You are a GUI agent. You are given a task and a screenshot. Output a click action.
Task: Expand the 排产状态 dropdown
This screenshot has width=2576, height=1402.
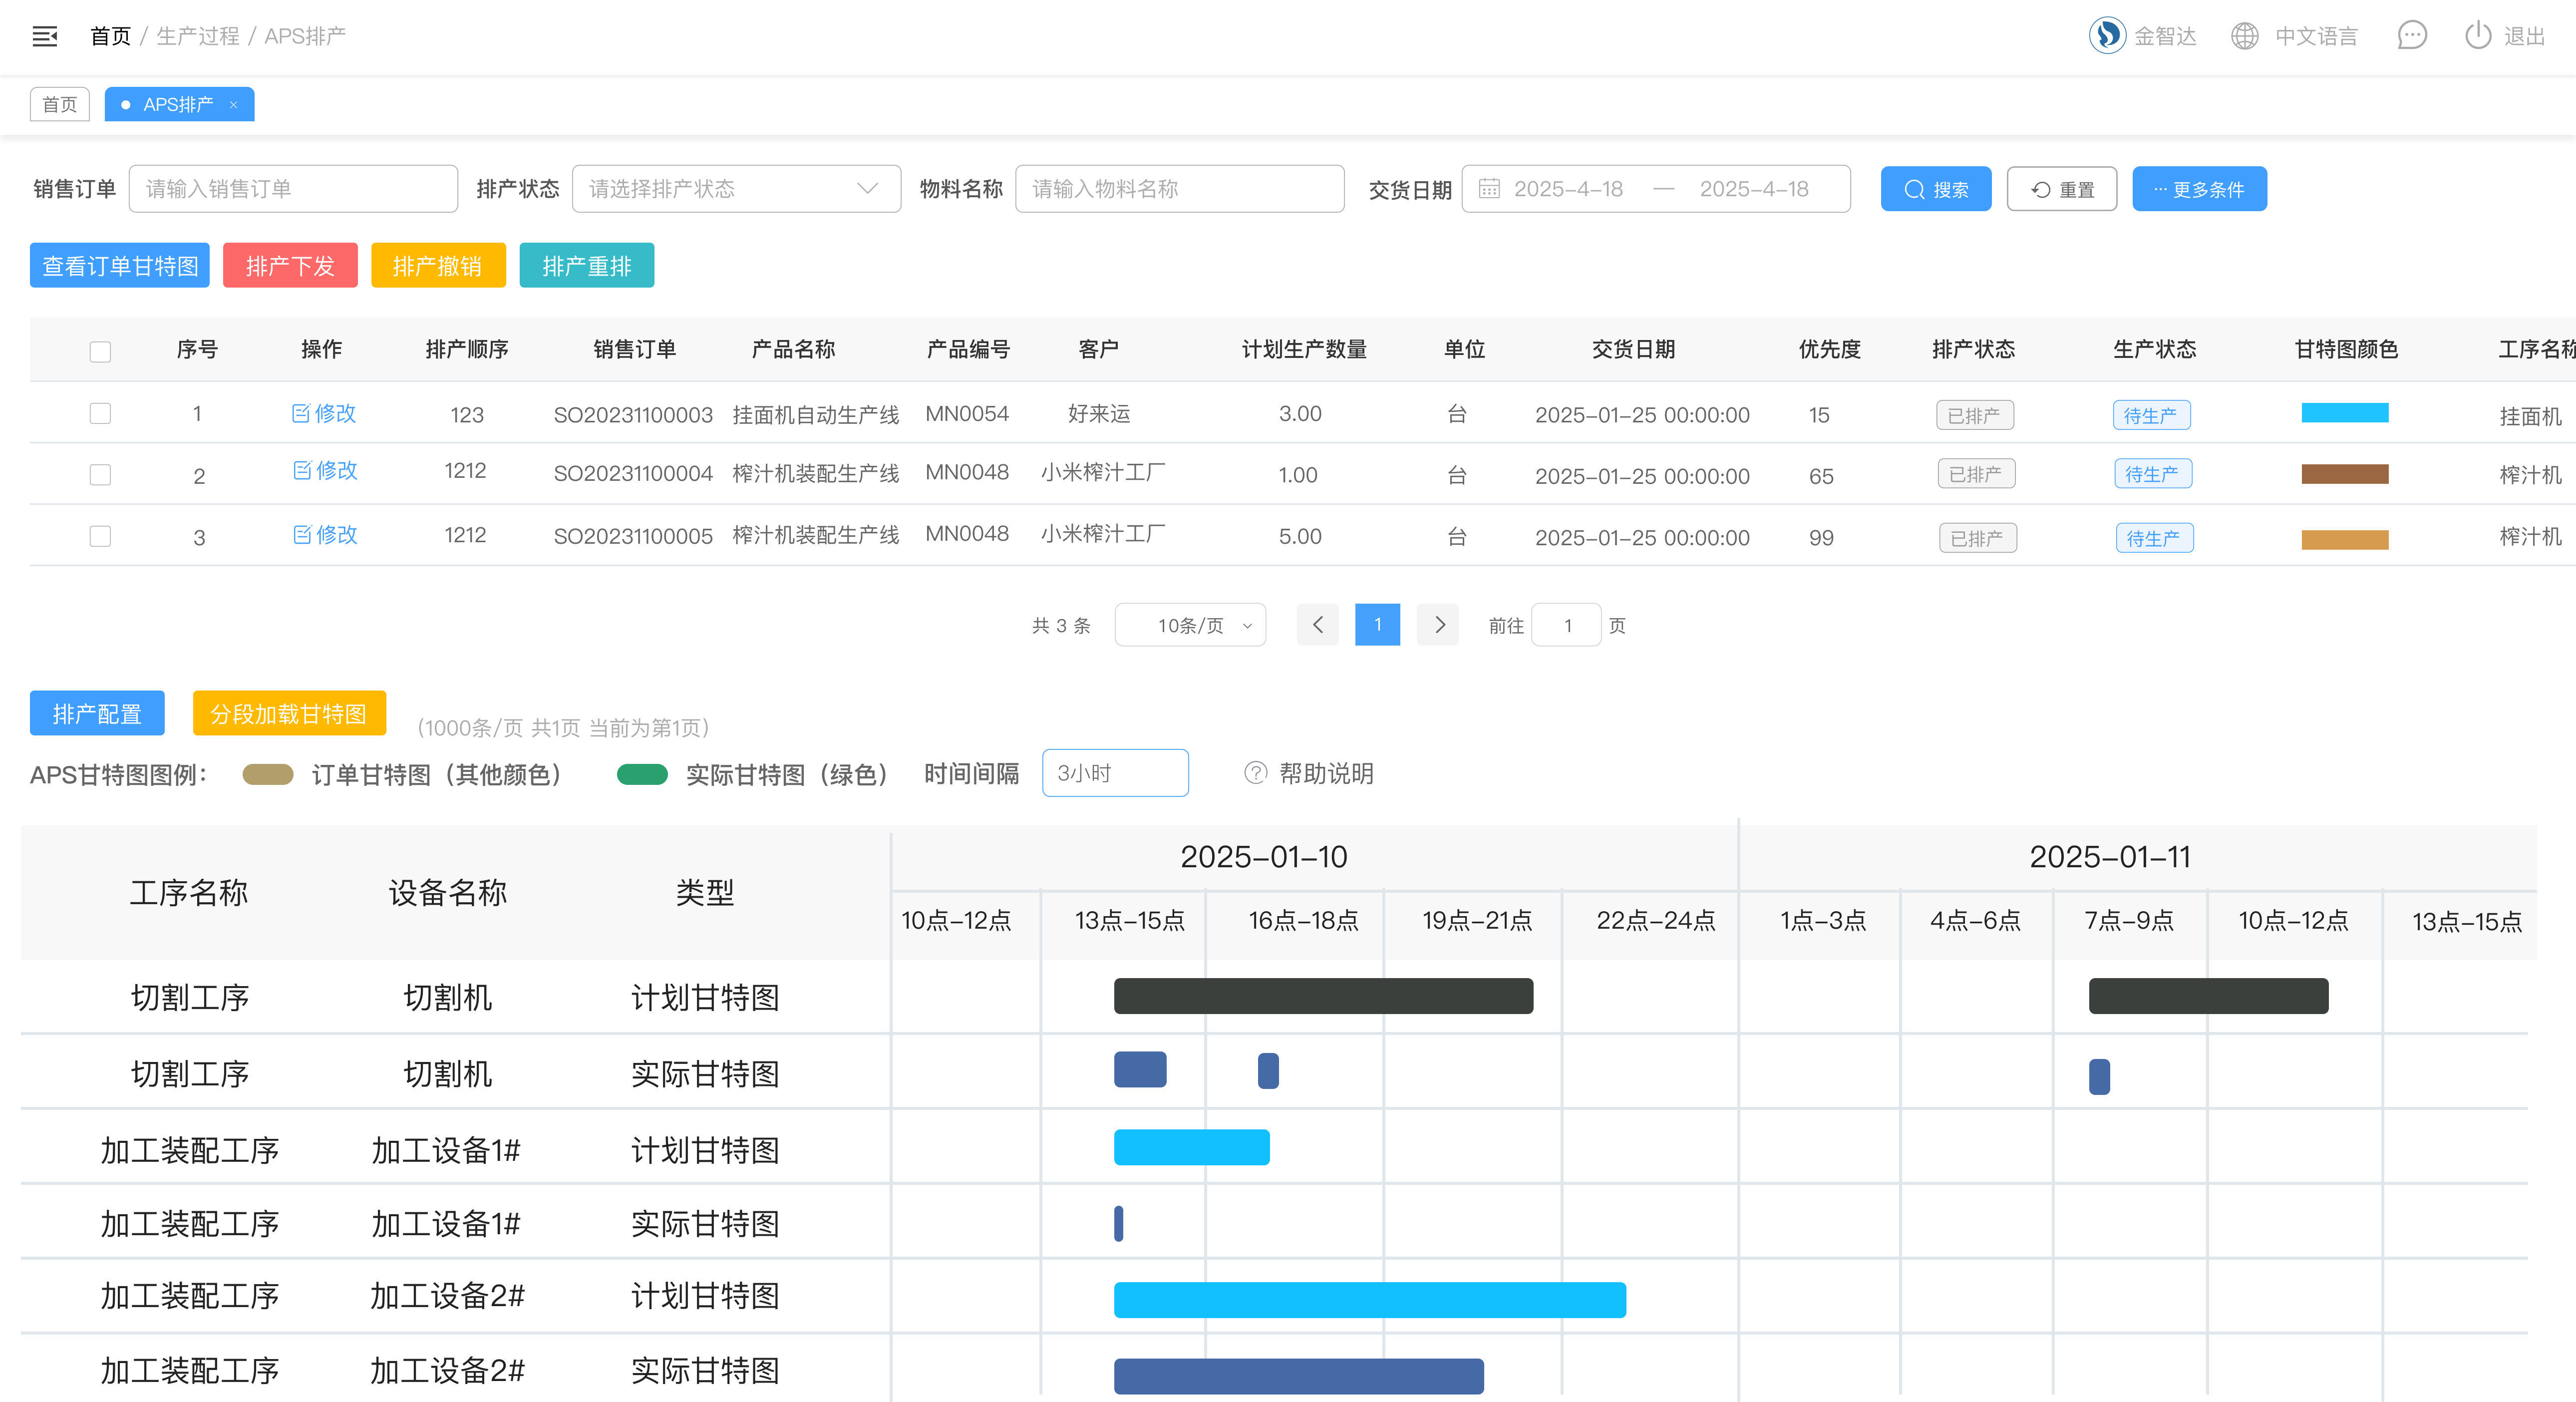point(736,189)
